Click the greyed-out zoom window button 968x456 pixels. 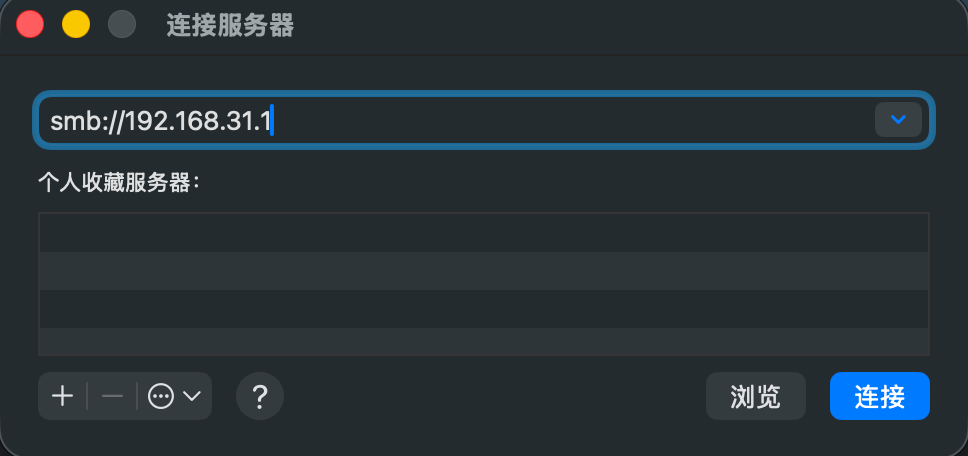coord(122,25)
